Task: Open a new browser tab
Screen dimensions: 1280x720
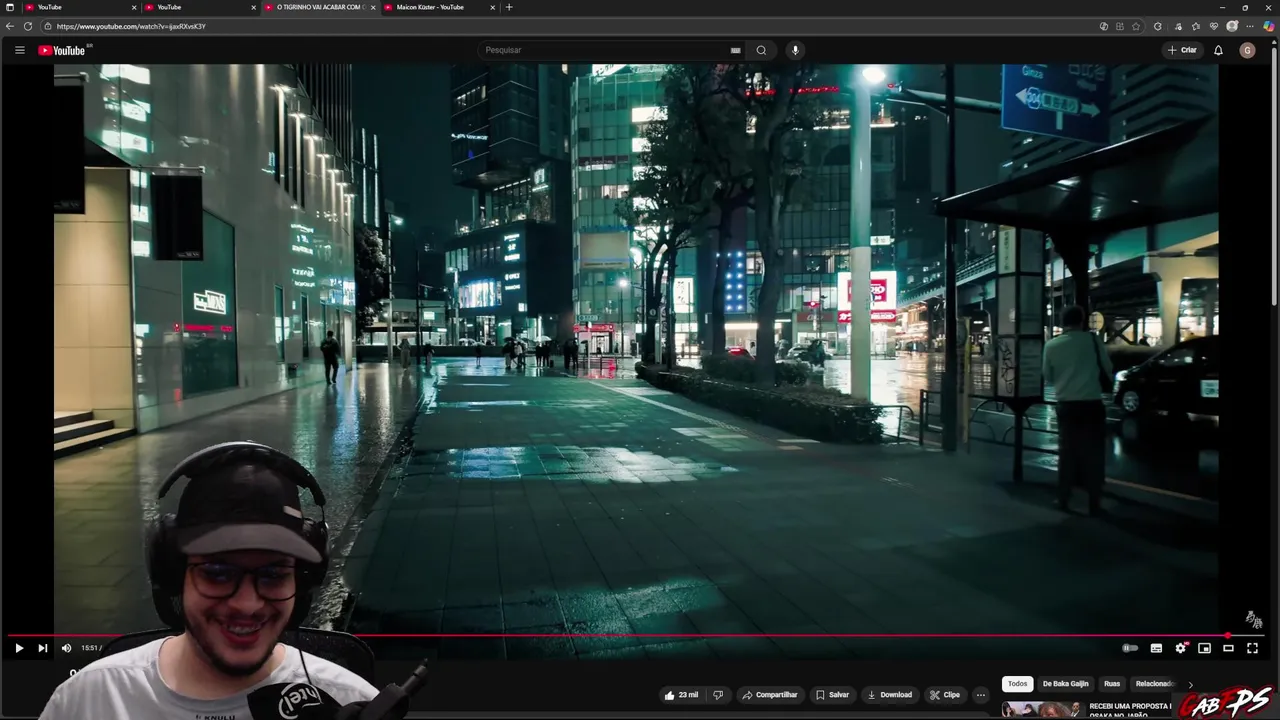Action: click(509, 7)
